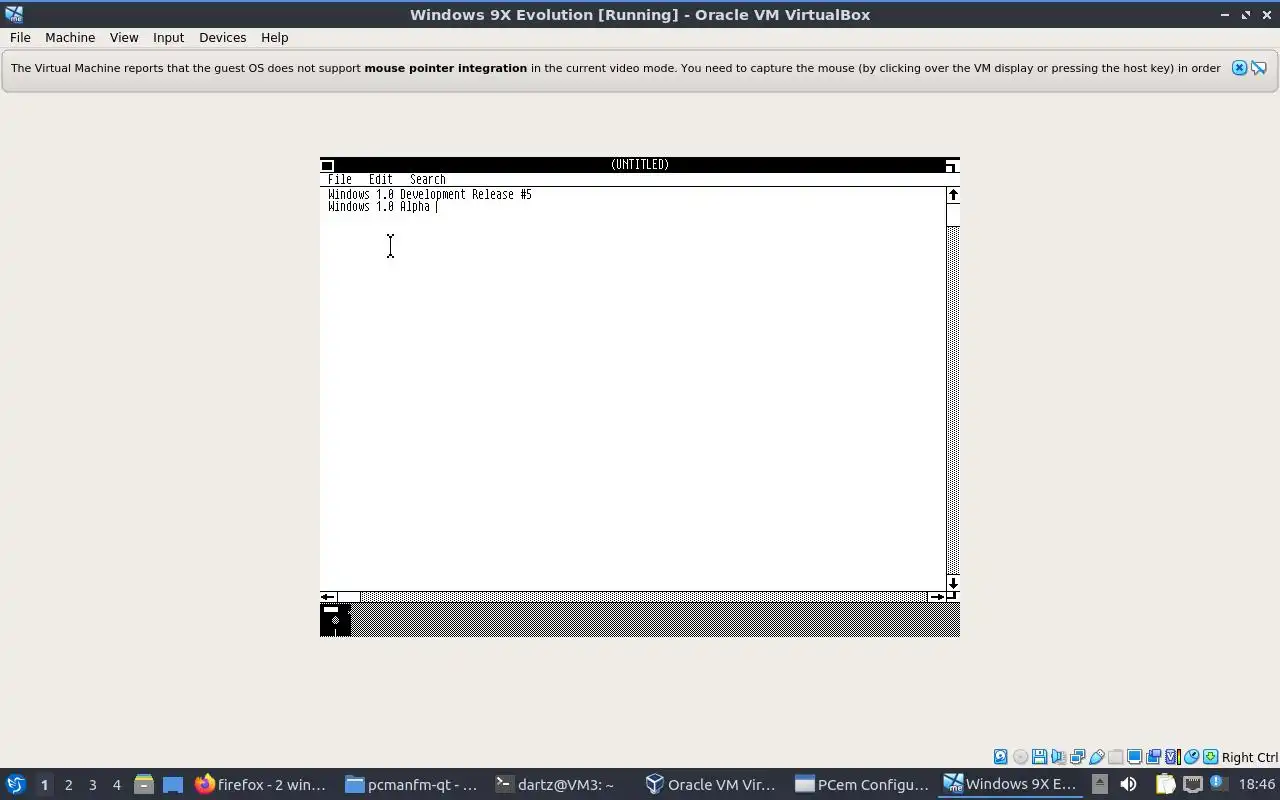
Task: Click the display indicator in the VirtualBox status bar
Action: pos(1134,757)
